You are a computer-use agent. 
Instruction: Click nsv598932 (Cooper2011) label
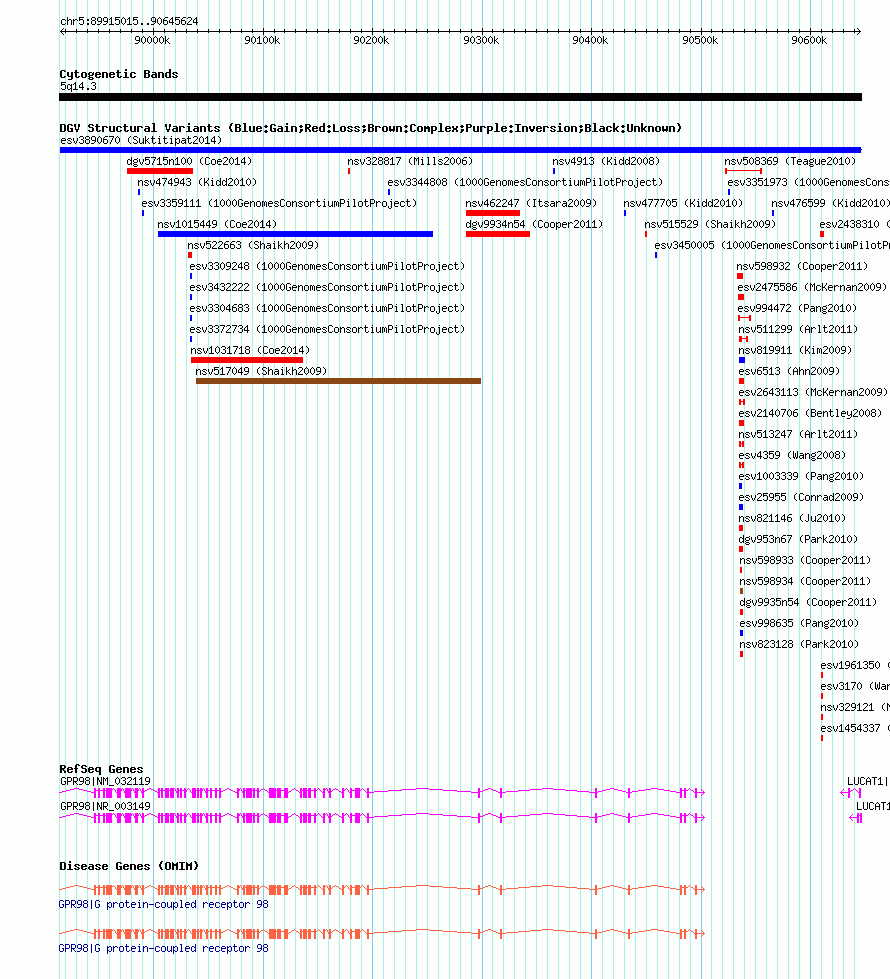tap(802, 267)
